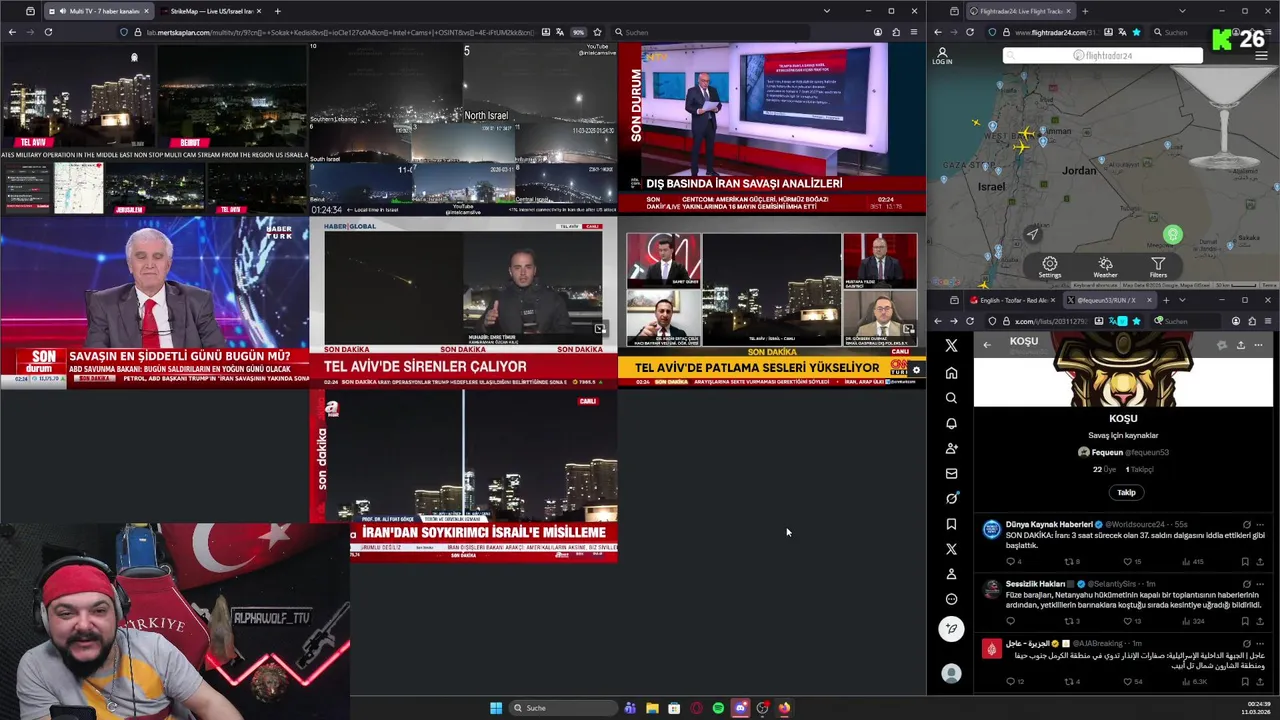The height and width of the screenshot is (720, 1280).
Task: Switch to the English Tzofar Red Alert tab
Action: 1010,300
